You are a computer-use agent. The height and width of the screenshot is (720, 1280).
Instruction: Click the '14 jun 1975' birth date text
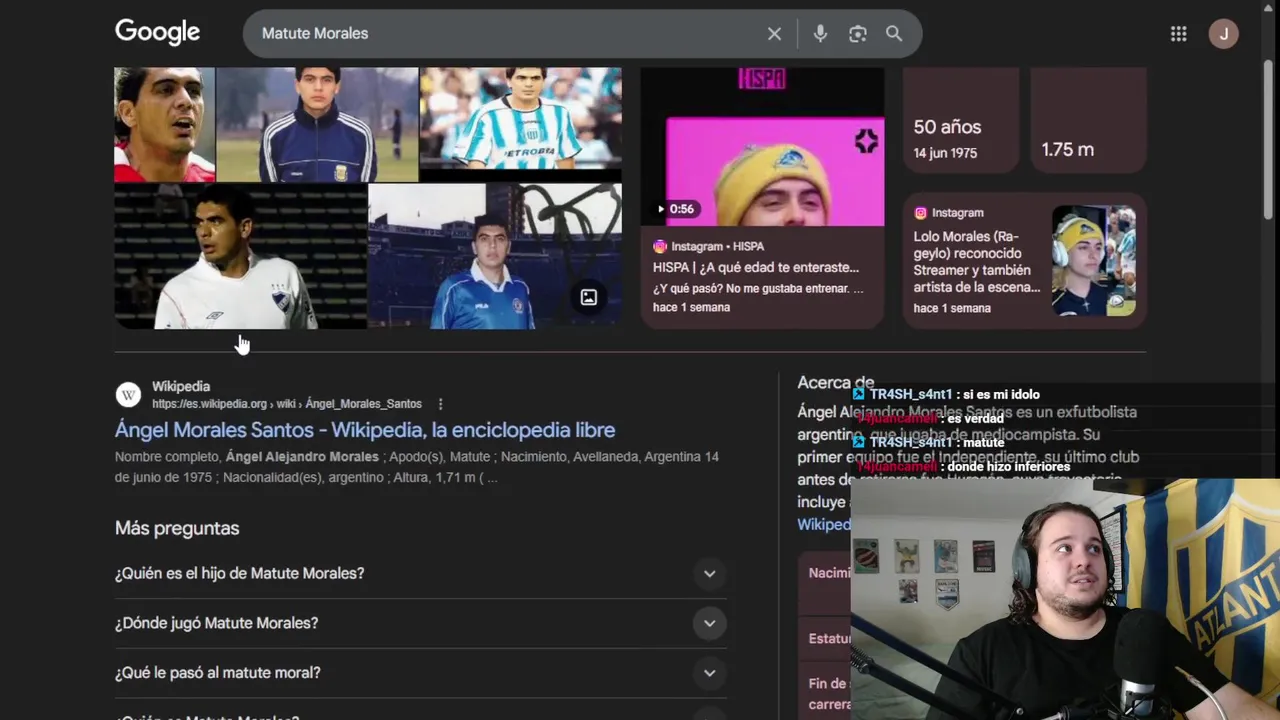pyautogui.click(x=945, y=153)
